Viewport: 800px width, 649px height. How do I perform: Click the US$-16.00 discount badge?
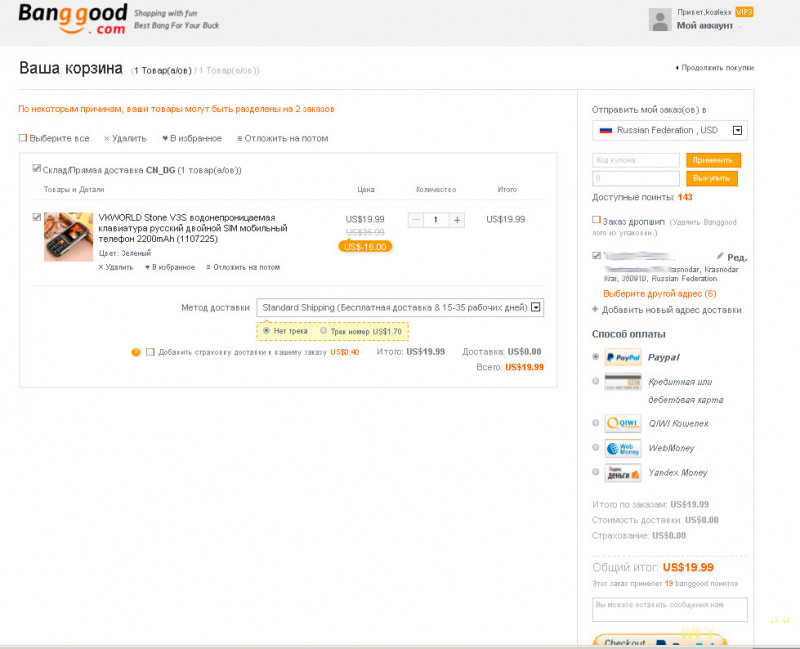(365, 247)
